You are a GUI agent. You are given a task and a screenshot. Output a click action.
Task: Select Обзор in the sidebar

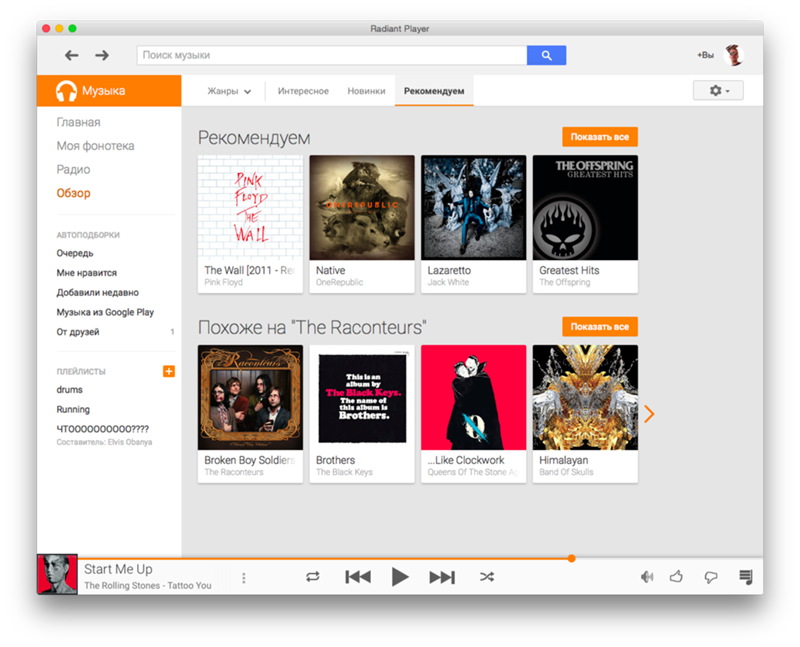point(73,193)
